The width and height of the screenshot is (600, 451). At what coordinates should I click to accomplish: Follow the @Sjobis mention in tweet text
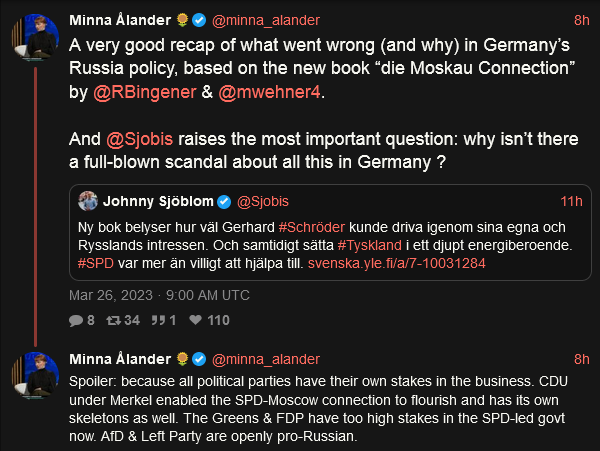pos(140,139)
